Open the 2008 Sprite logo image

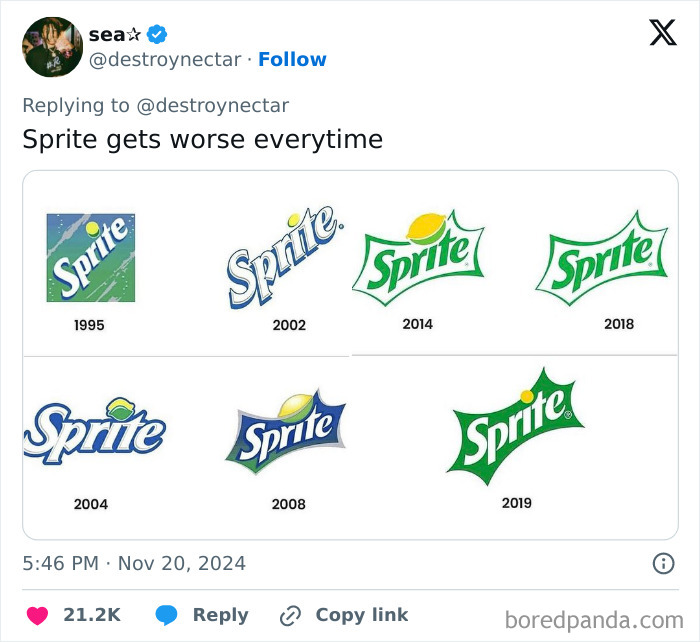coord(286,433)
